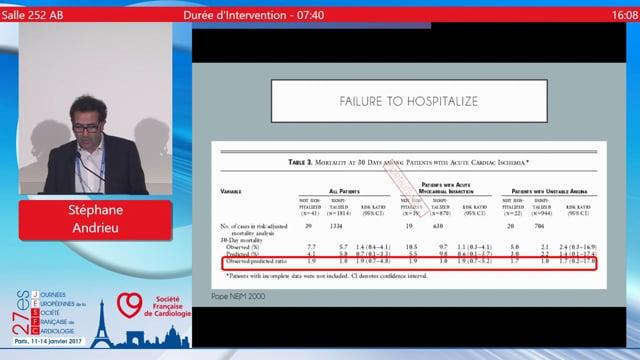This screenshot has height=360, width=640.
Task: Click the Eiffel Tower icon
Action: 102,324
